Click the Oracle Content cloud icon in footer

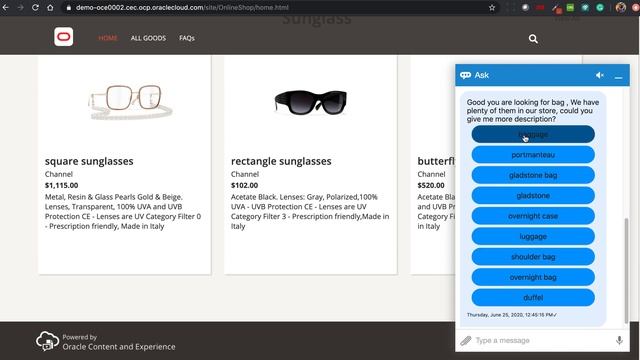pos(47,341)
